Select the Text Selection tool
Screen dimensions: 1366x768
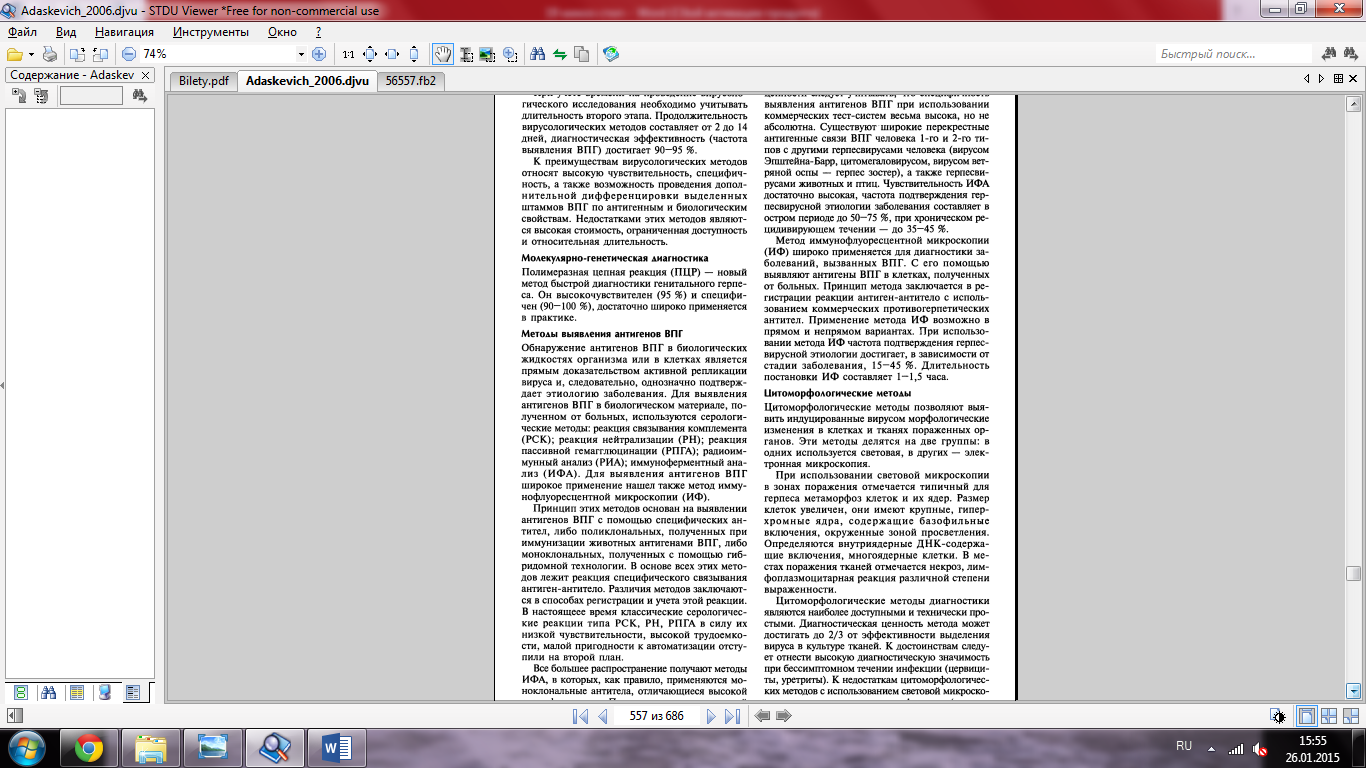pyautogui.click(x=465, y=54)
